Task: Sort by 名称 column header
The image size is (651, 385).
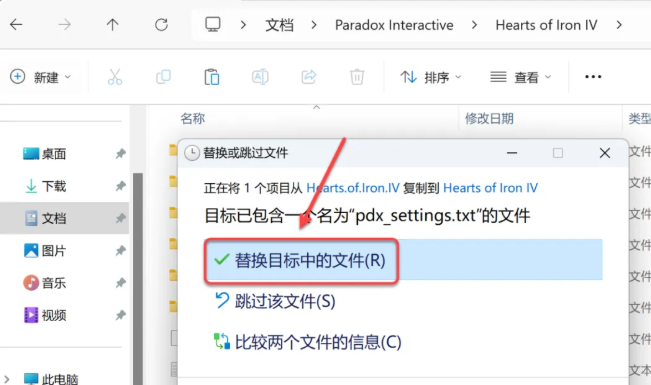Action: (193, 118)
